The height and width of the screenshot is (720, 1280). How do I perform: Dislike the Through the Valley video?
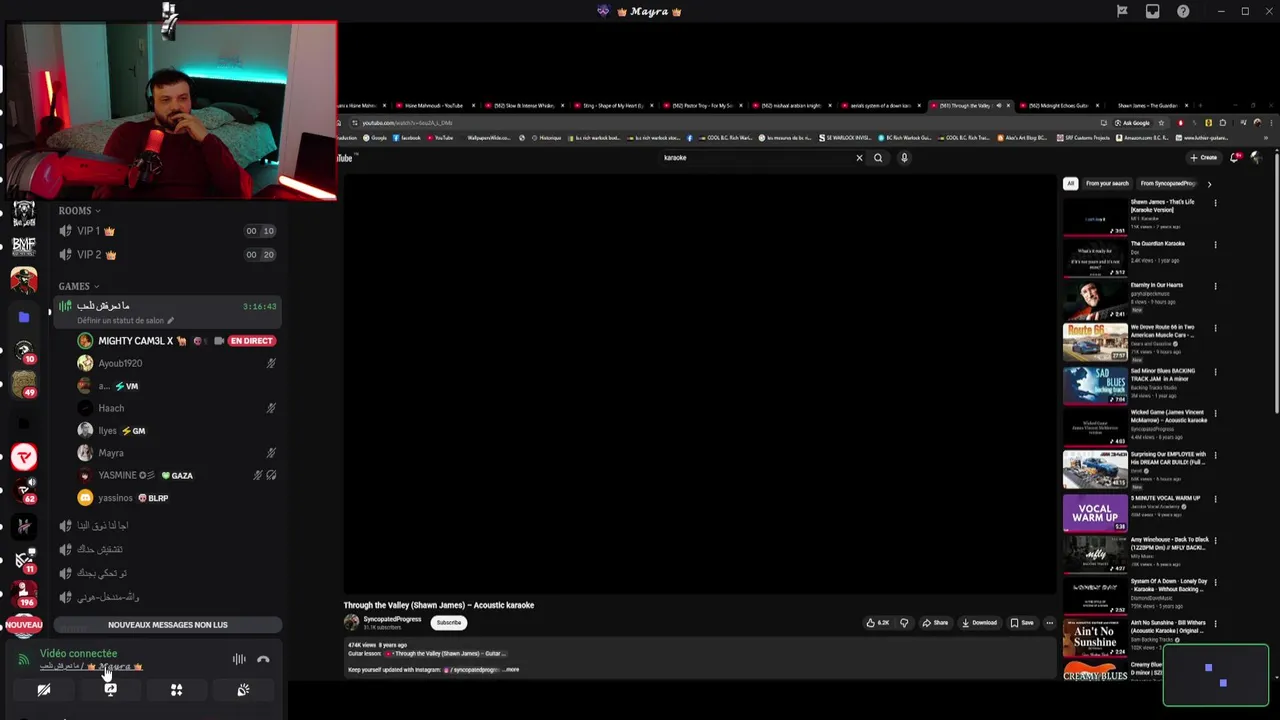pyautogui.click(x=904, y=623)
